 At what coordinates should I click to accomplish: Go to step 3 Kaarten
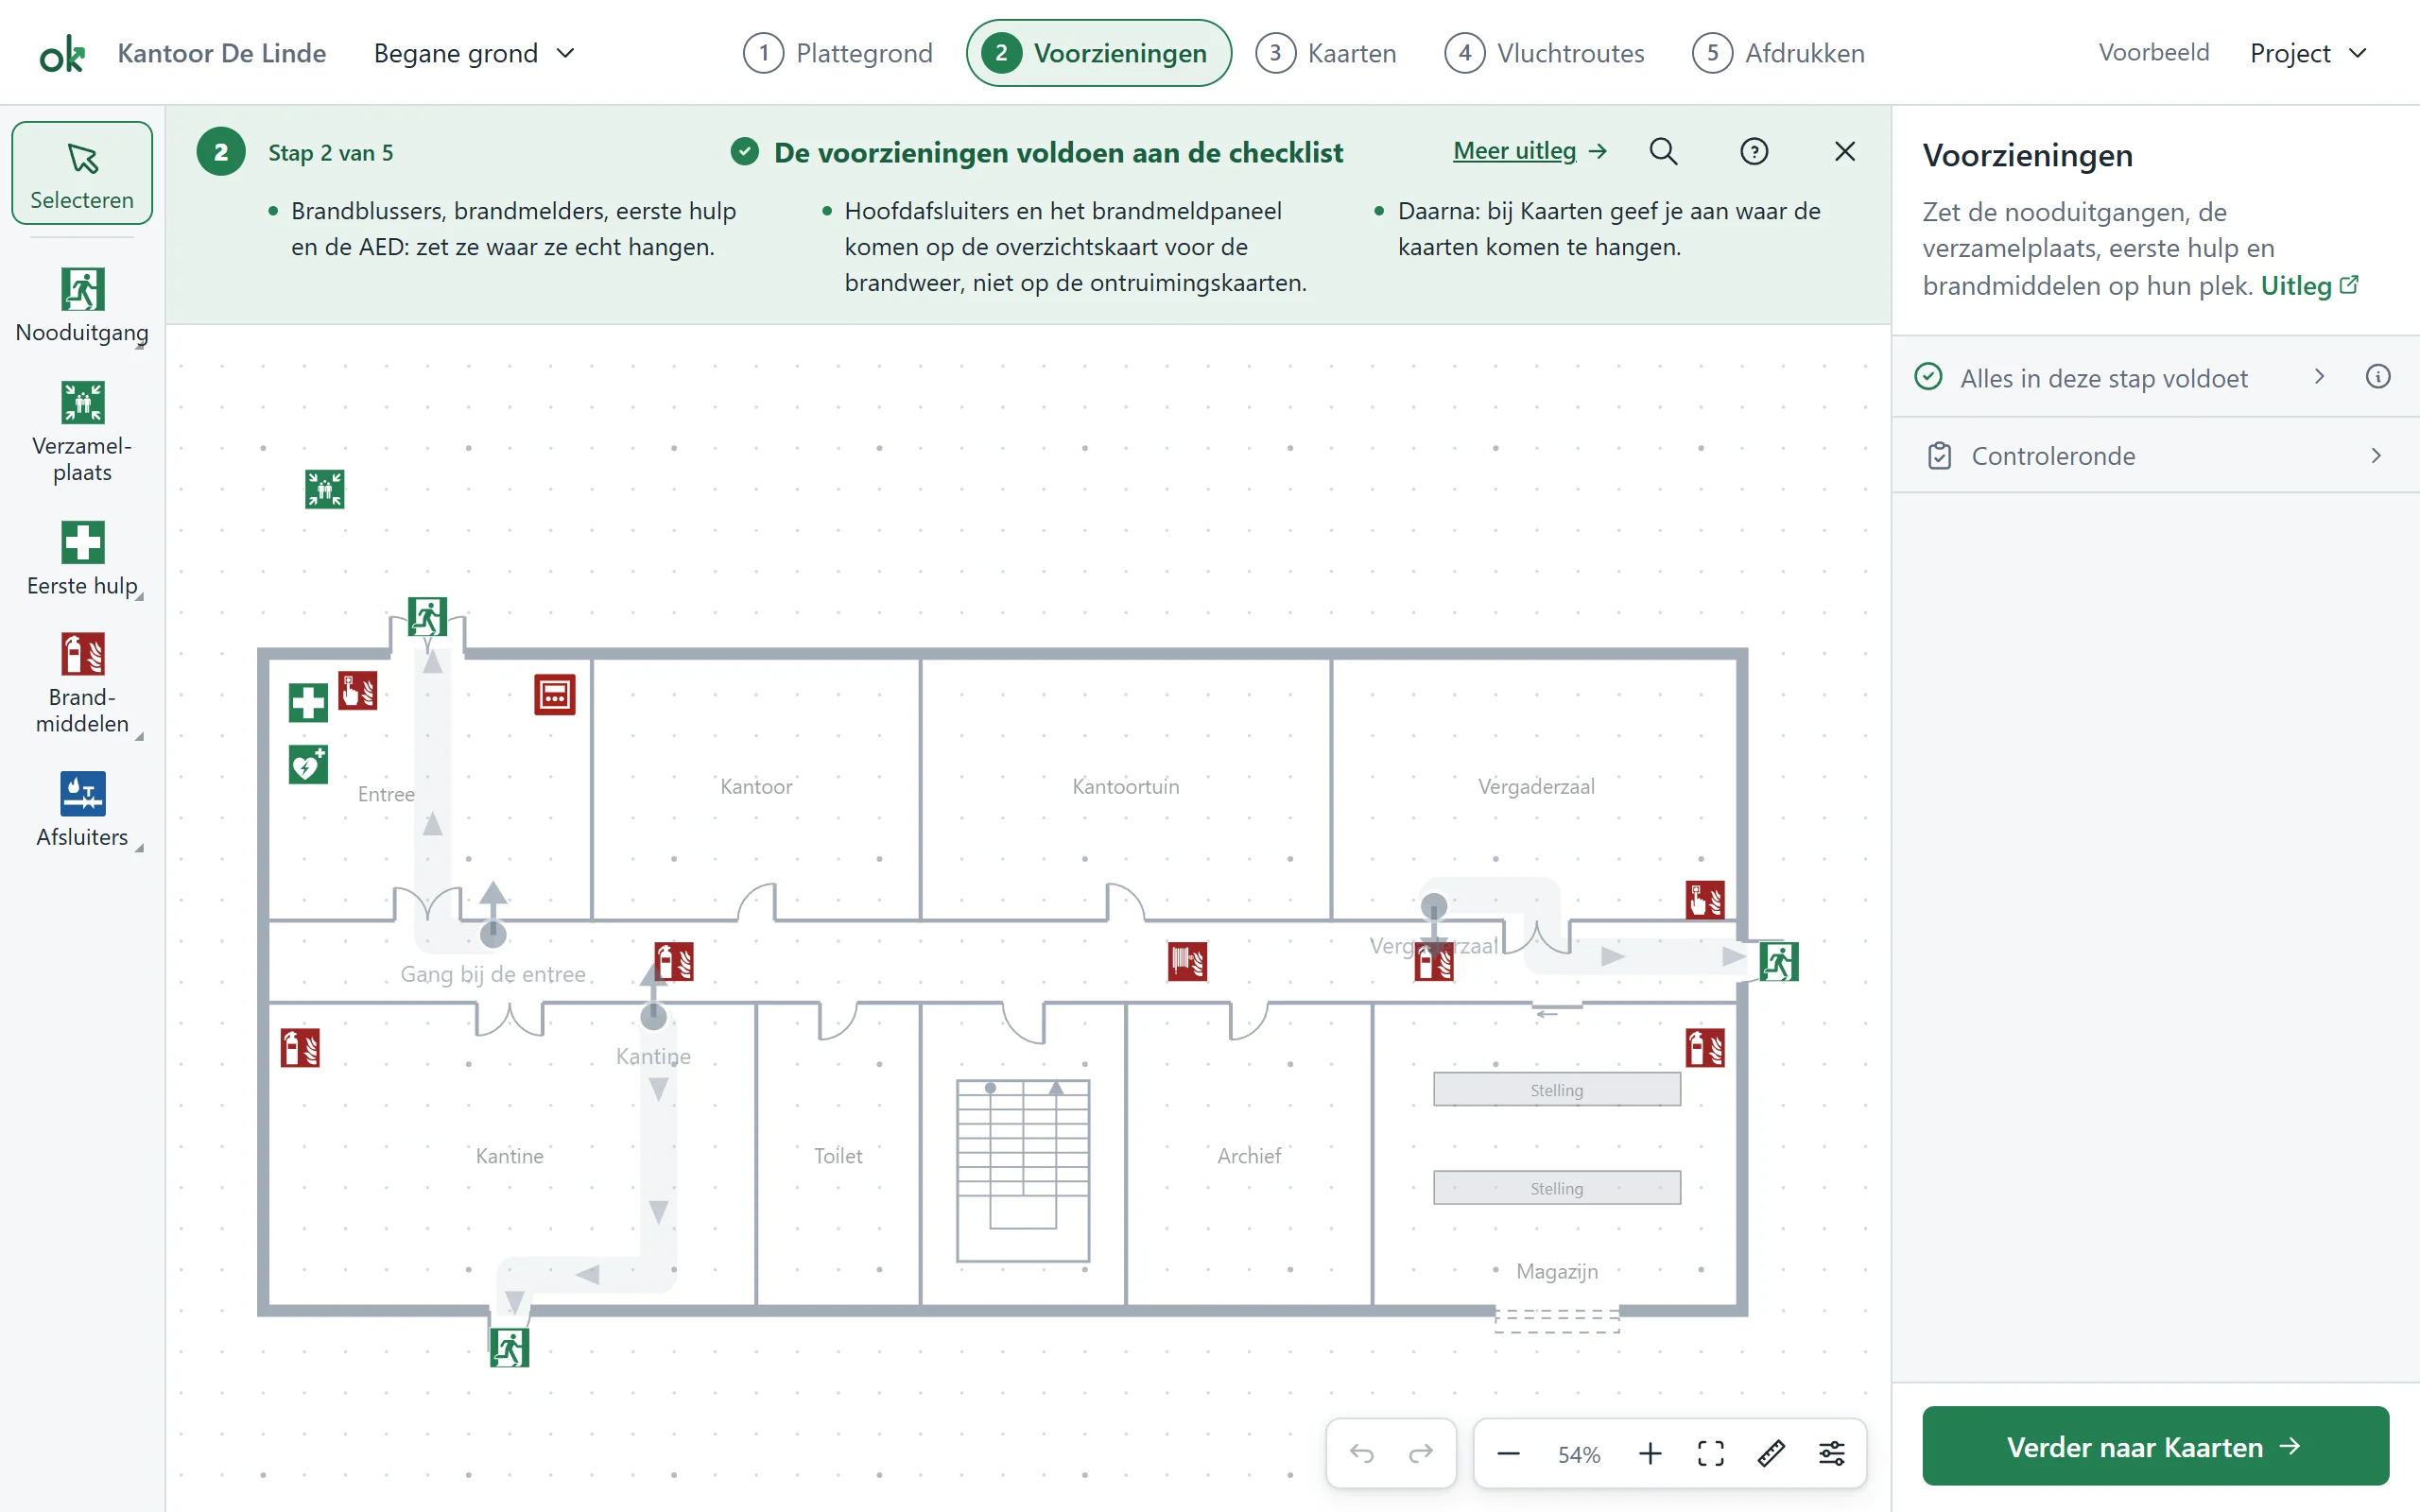coord(1326,53)
